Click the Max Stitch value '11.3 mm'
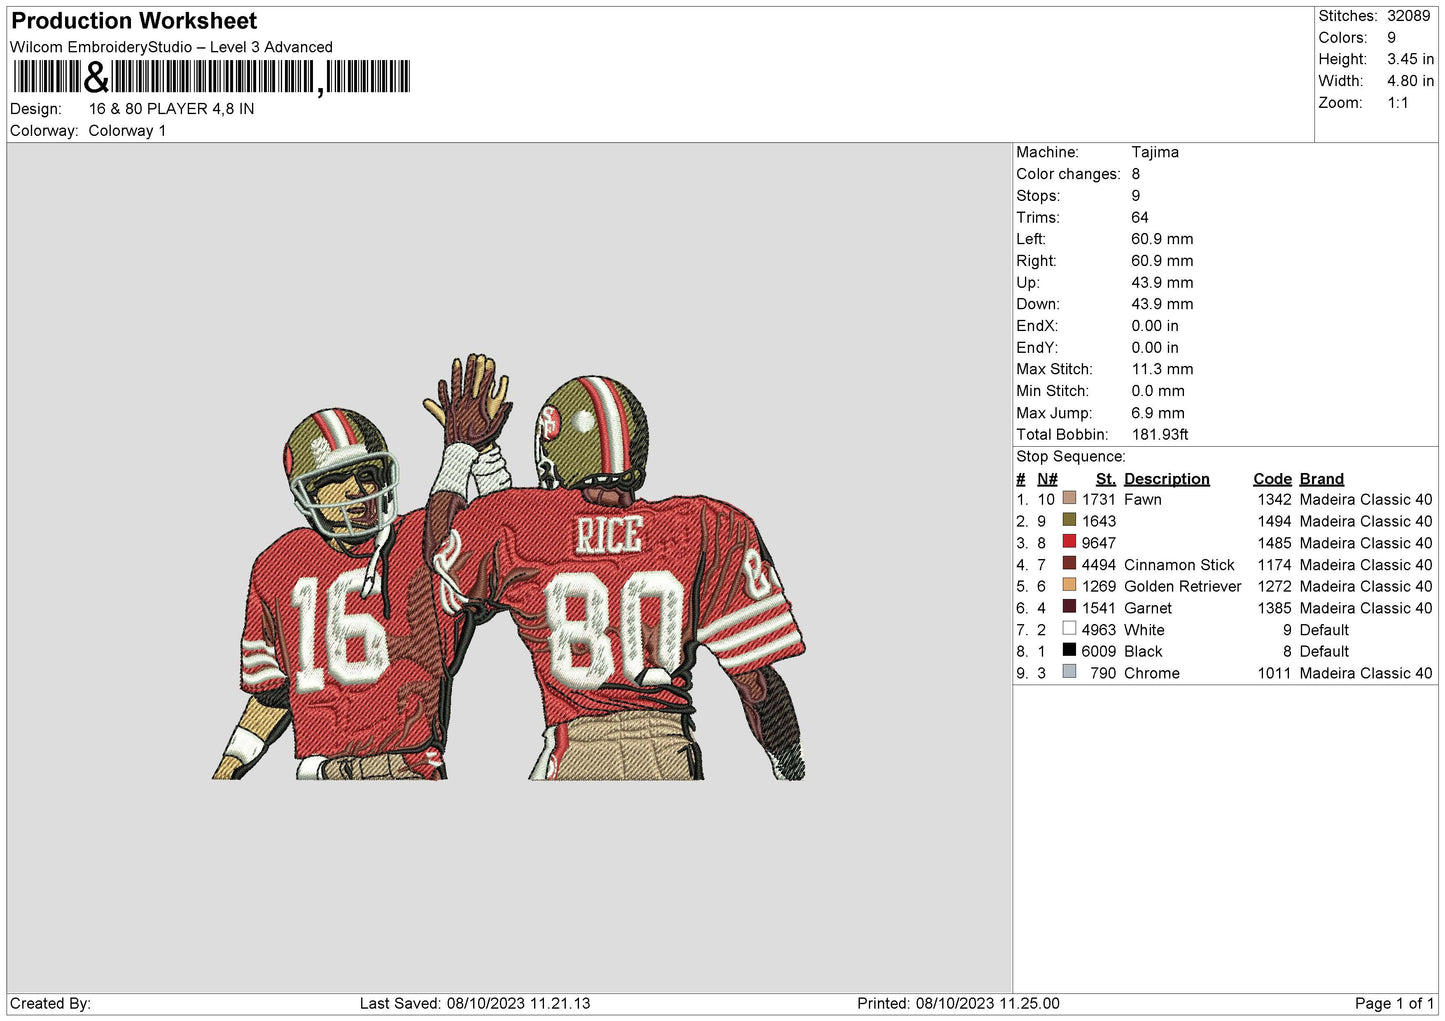 pos(1162,369)
